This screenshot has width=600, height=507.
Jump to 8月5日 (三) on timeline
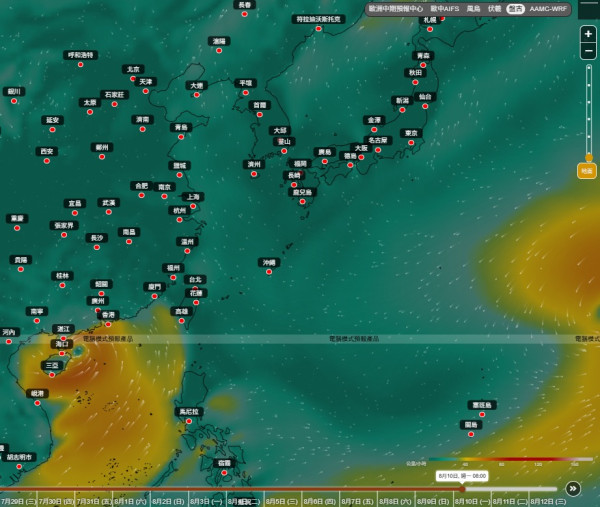tap(282, 501)
